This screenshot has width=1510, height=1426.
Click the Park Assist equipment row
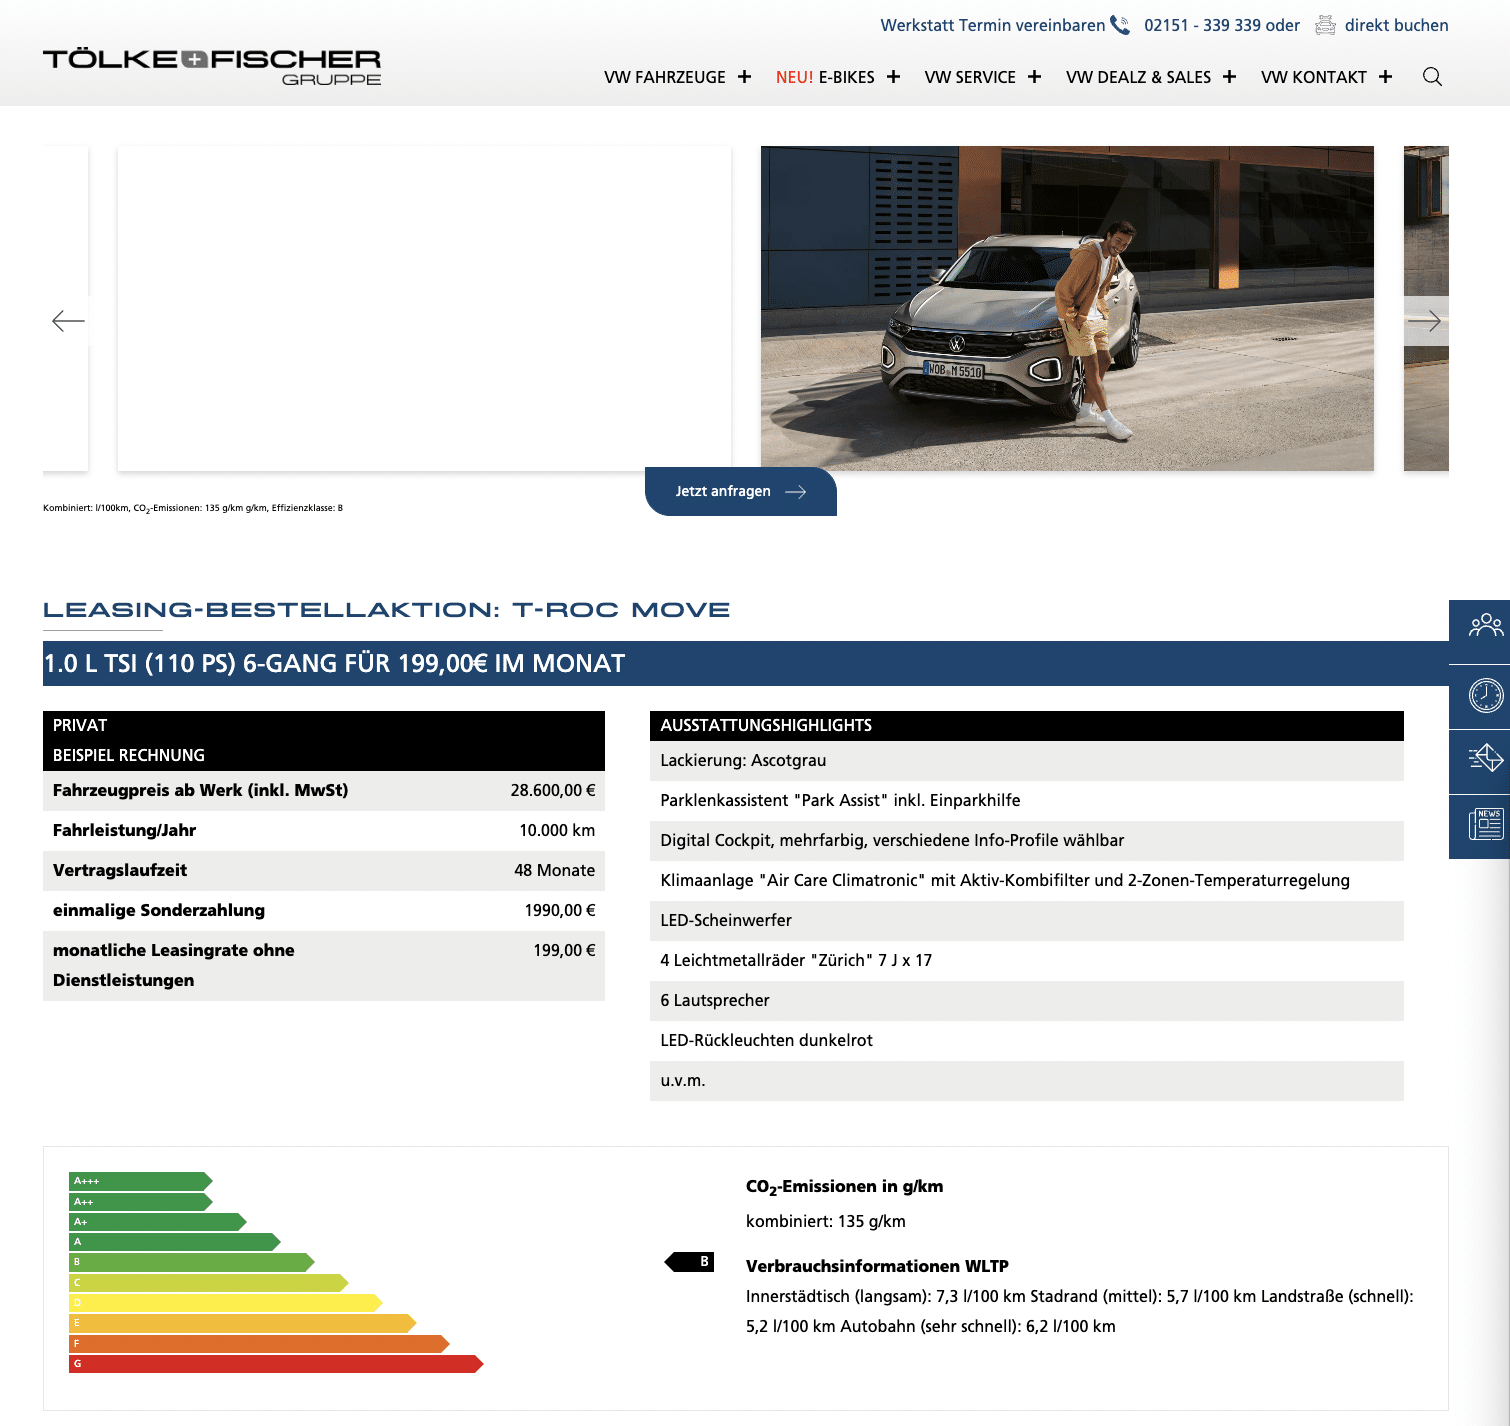[x=1027, y=801]
